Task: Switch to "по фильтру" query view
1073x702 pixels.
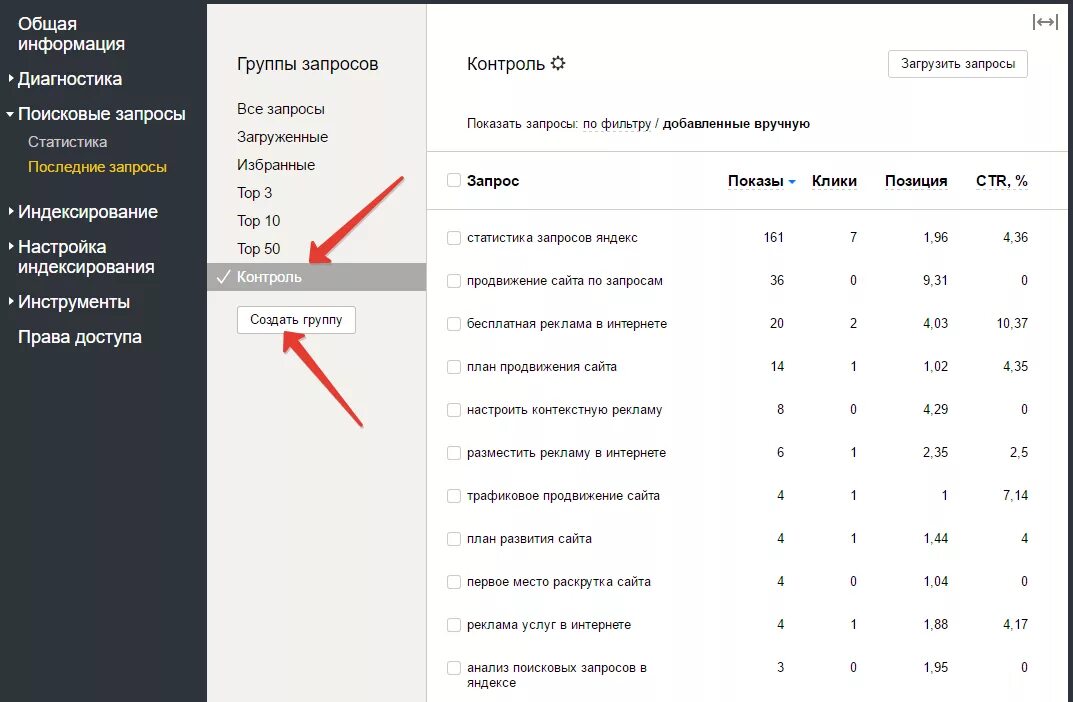Action: (617, 124)
